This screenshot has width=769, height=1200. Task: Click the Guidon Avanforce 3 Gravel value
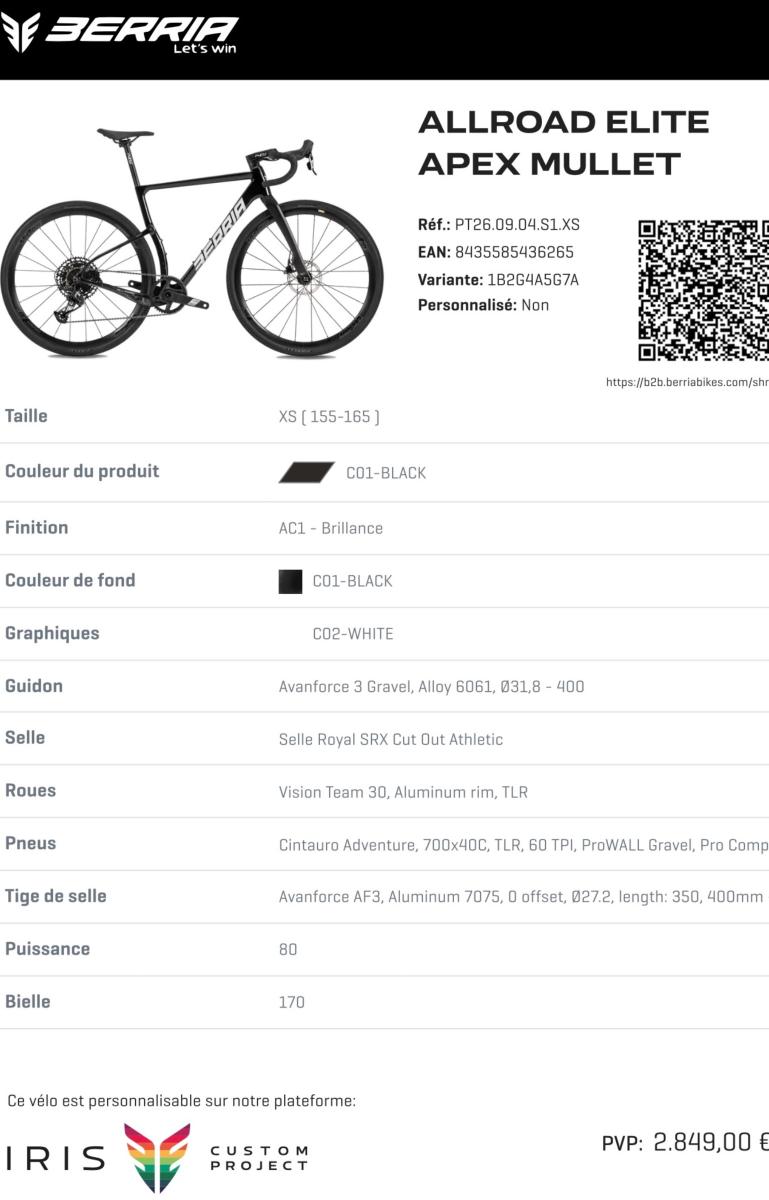(x=431, y=687)
